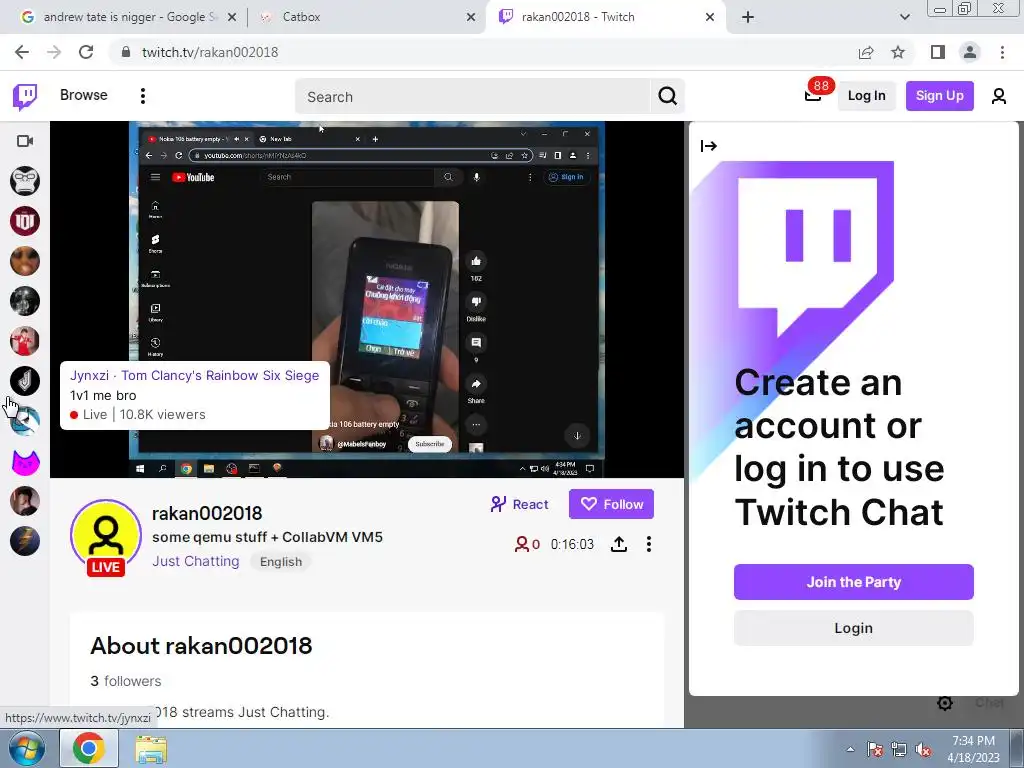Viewport: 1024px width, 768px height.
Task: Open the three-dot menu beside Browse
Action: point(142,96)
